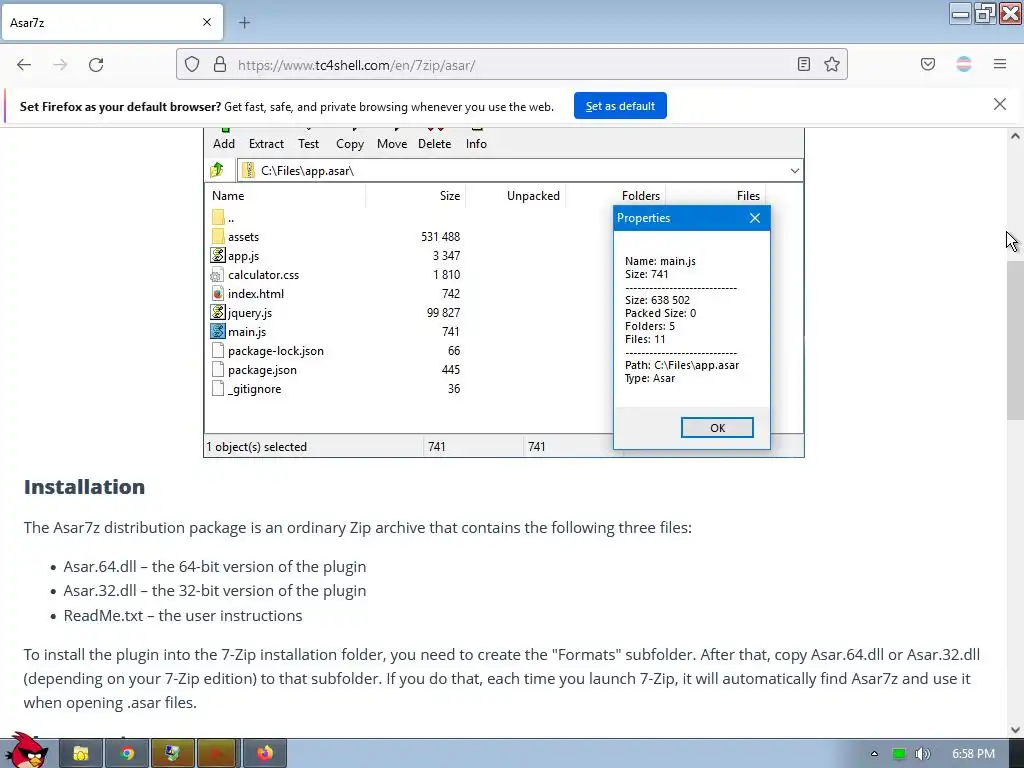
Task: Click the address bar URL field
Action: coord(511,65)
